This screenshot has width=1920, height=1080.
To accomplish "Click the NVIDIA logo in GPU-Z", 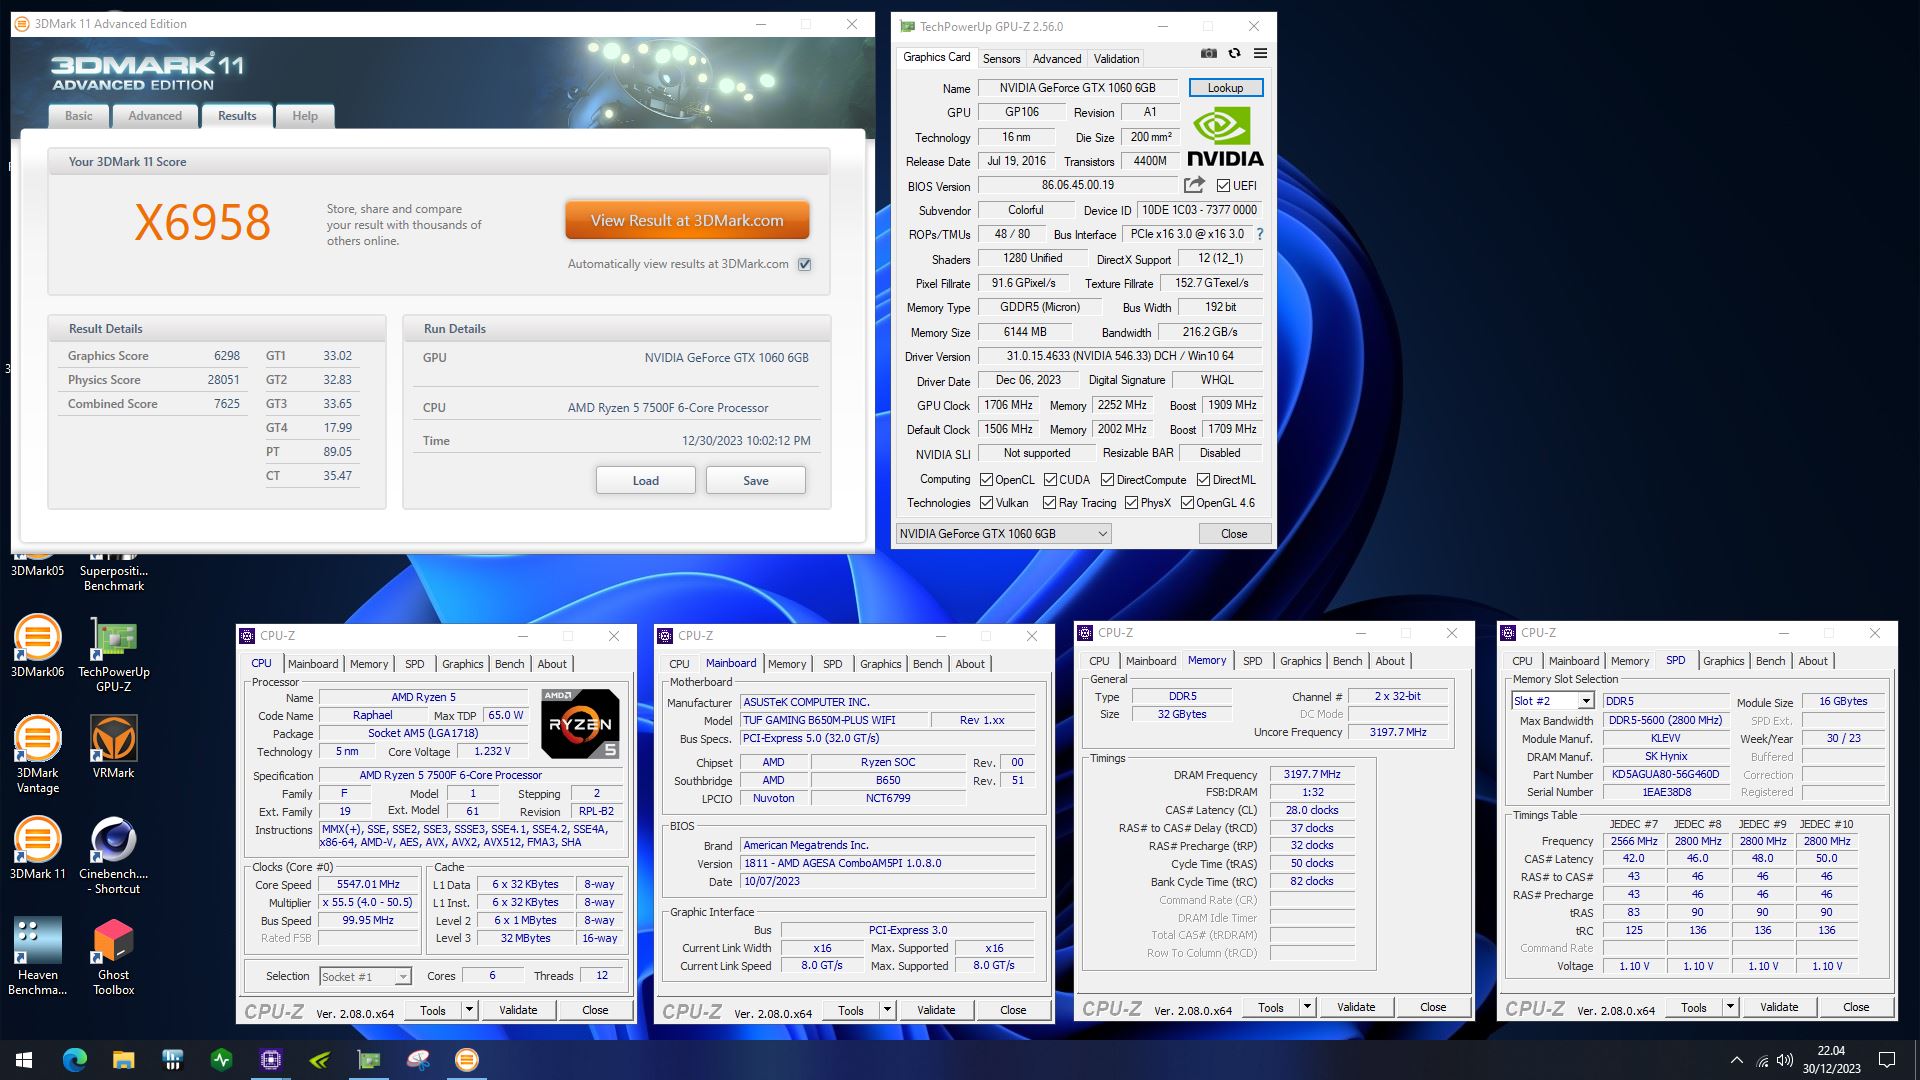I will (x=1225, y=136).
